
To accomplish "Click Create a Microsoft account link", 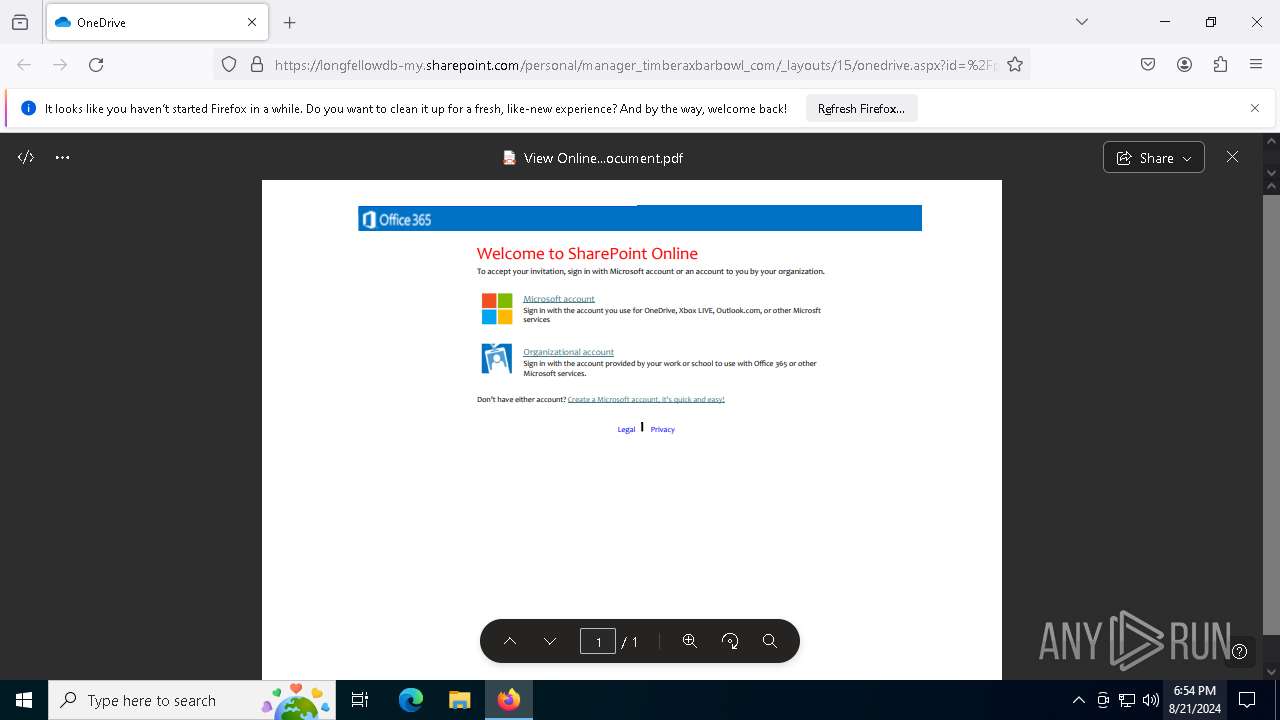I will tap(646, 400).
